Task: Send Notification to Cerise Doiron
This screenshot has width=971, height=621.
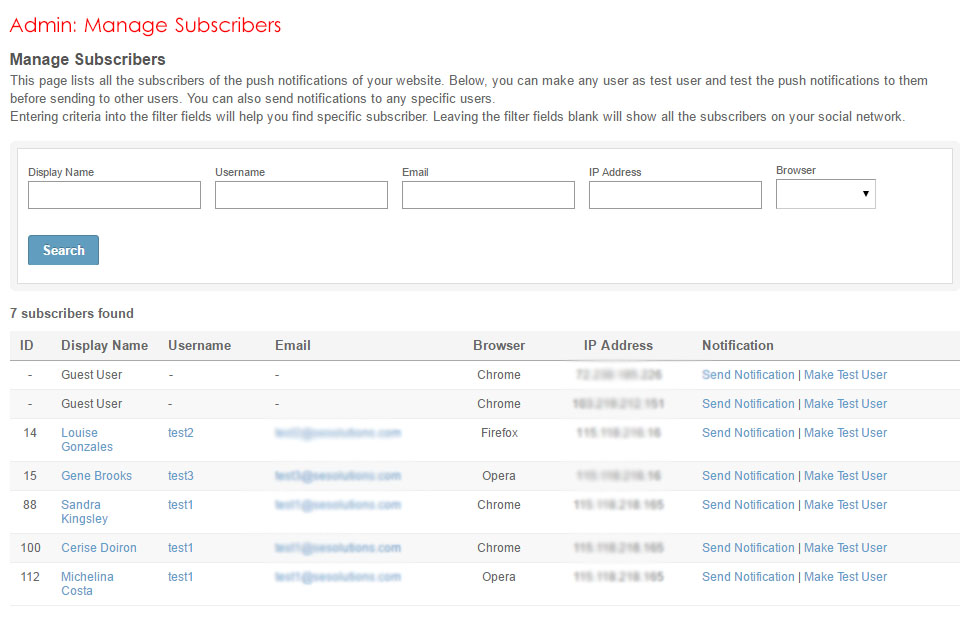Action: pyautogui.click(x=748, y=548)
